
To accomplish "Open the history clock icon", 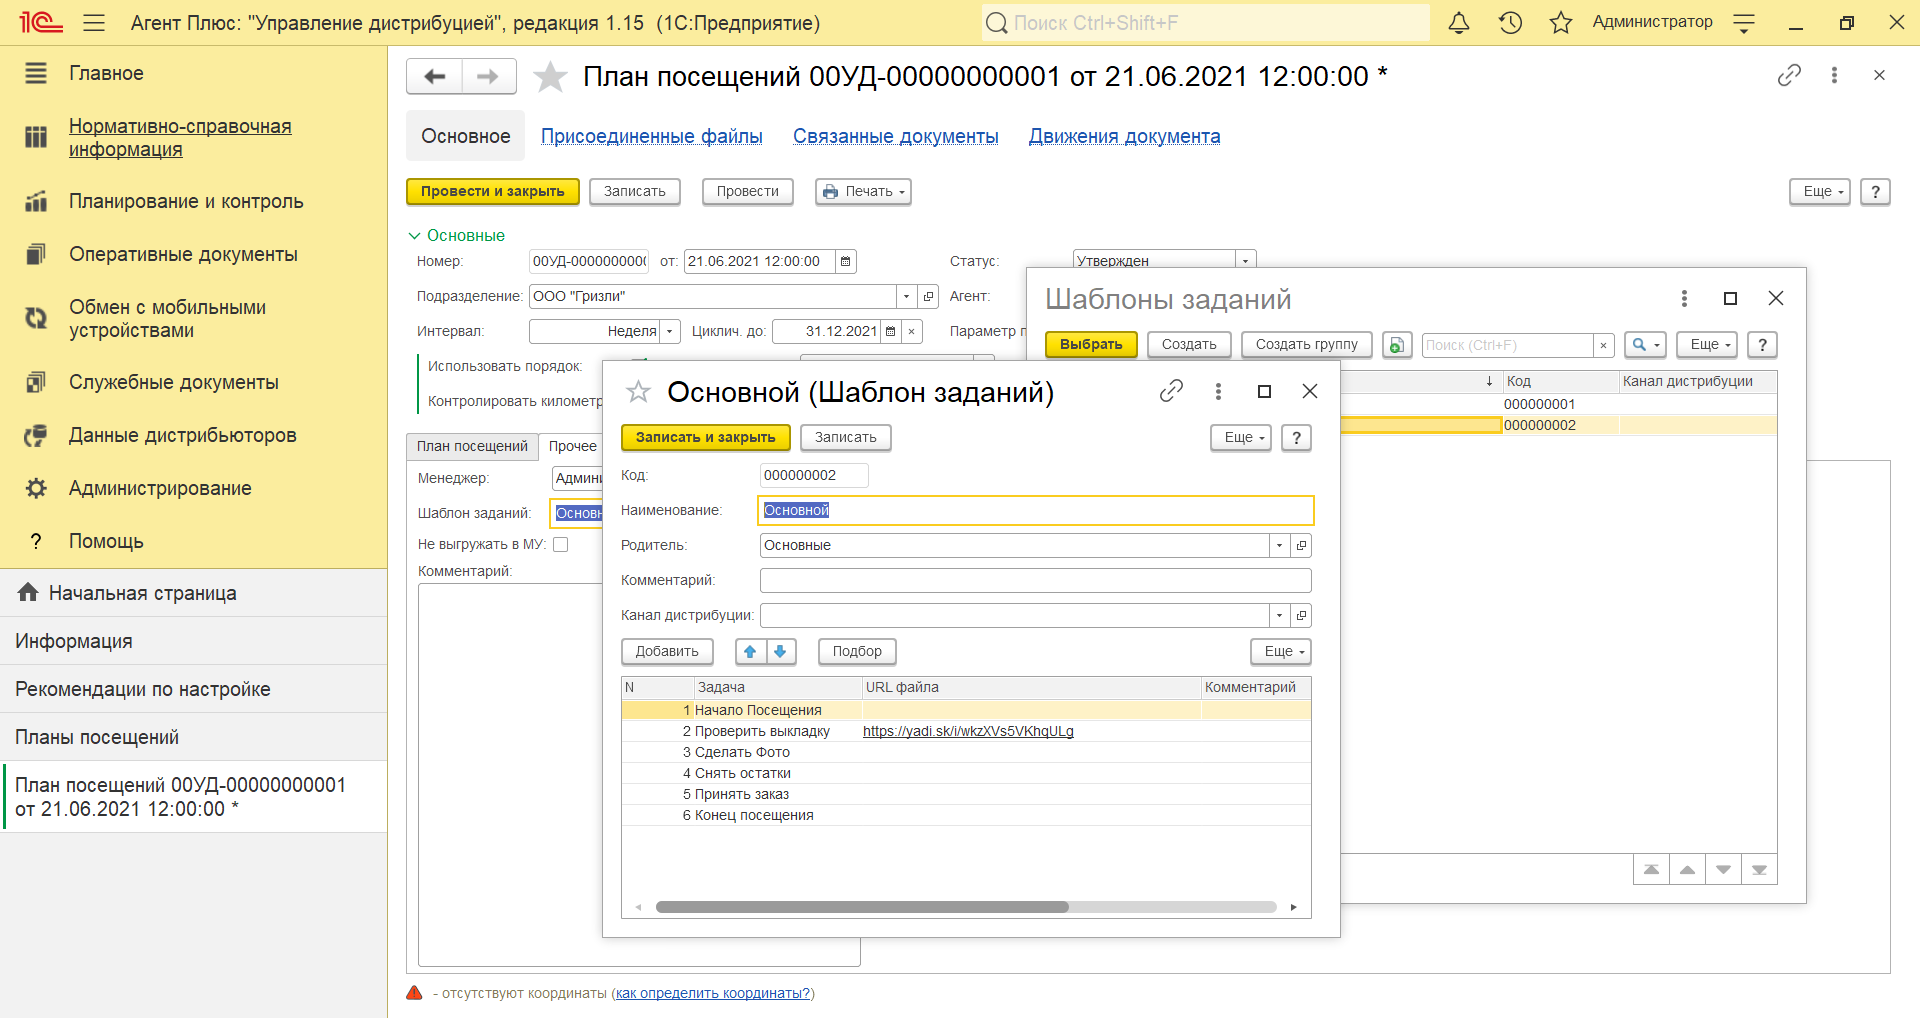I will (1510, 23).
